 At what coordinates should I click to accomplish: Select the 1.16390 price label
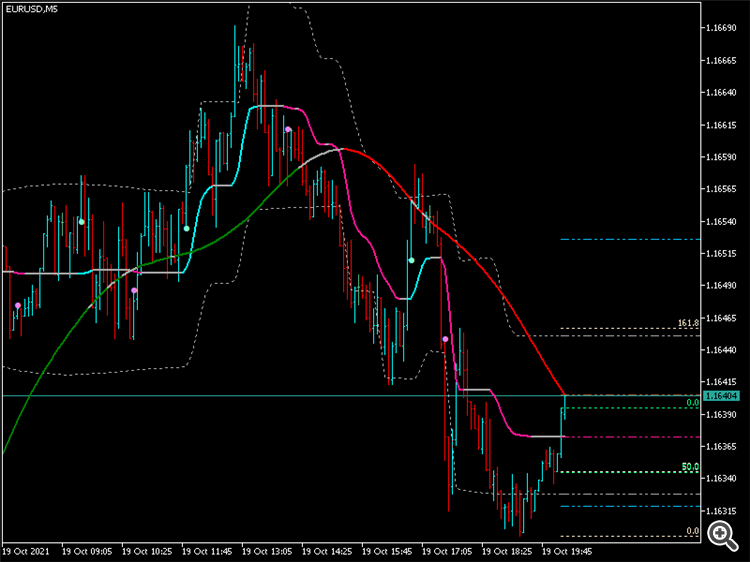pyautogui.click(x=721, y=415)
